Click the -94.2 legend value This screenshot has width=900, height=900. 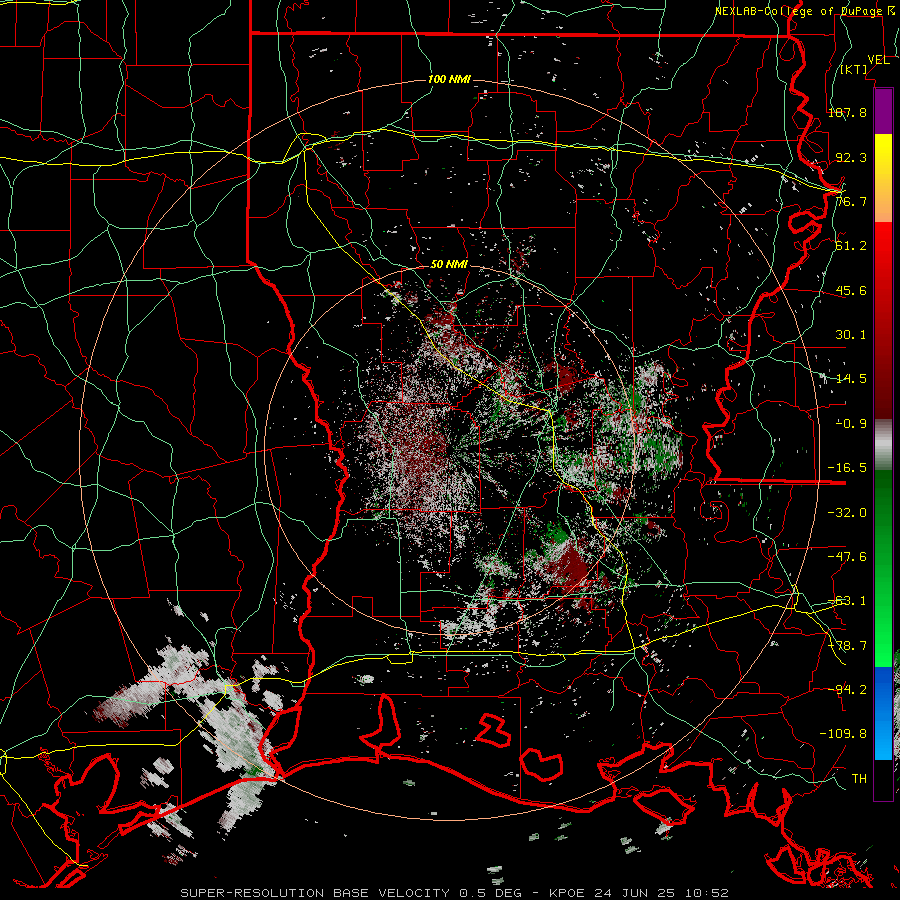[x=847, y=689]
